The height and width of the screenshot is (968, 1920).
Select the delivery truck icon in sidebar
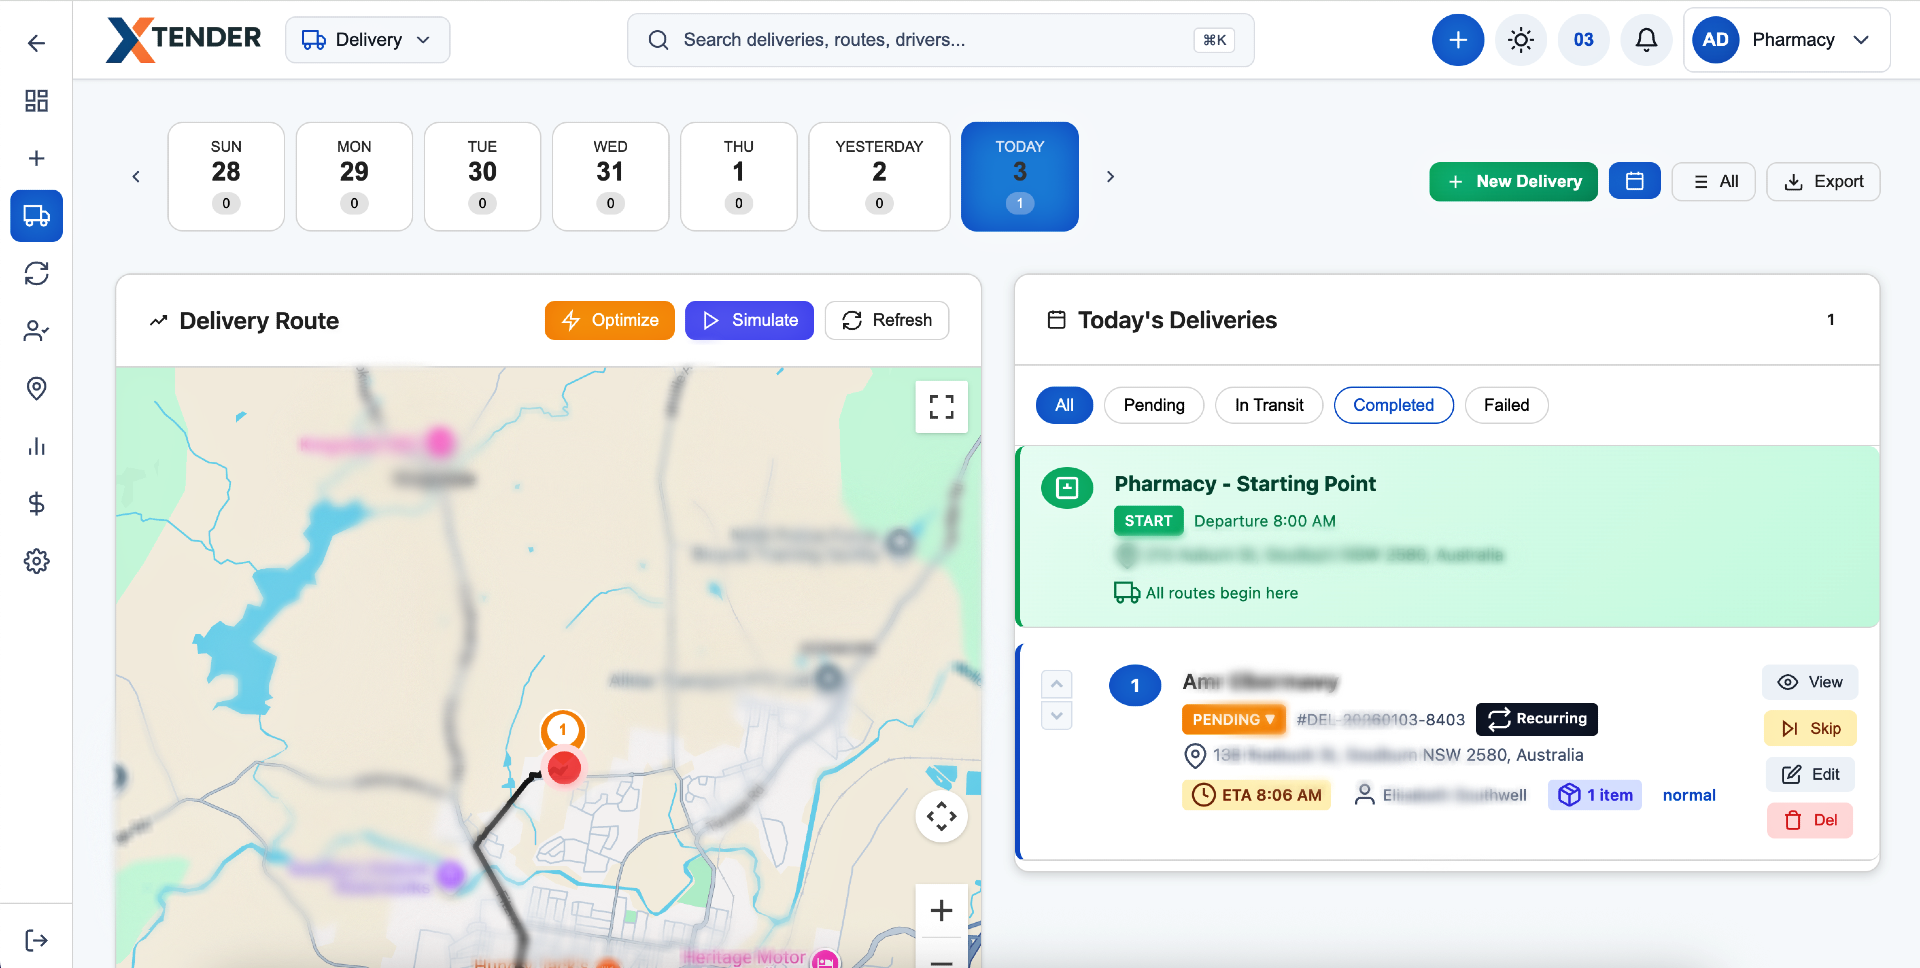[36, 216]
